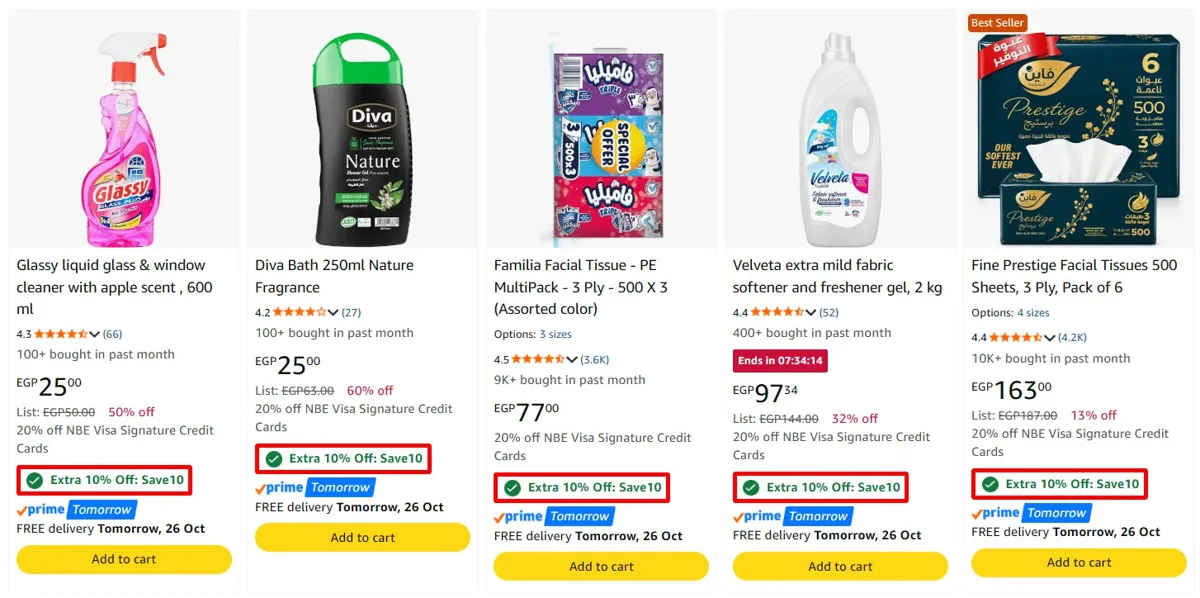Expand rating chevron for Diva Bath

point(334,313)
